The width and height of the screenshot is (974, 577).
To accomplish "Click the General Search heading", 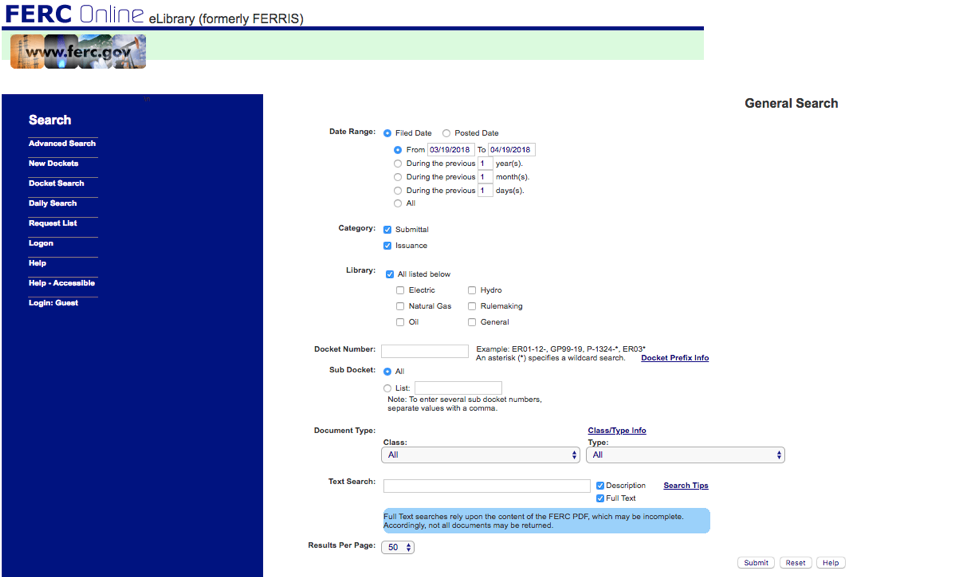I will pos(791,104).
